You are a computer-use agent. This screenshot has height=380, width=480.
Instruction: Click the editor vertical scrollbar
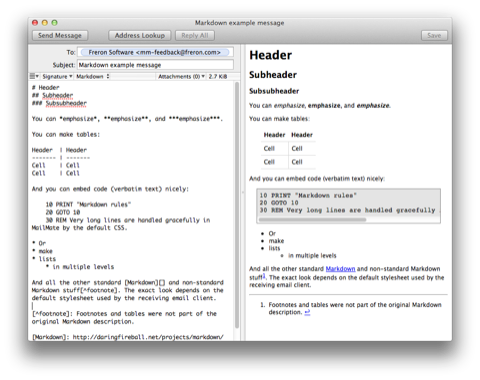(x=237, y=205)
